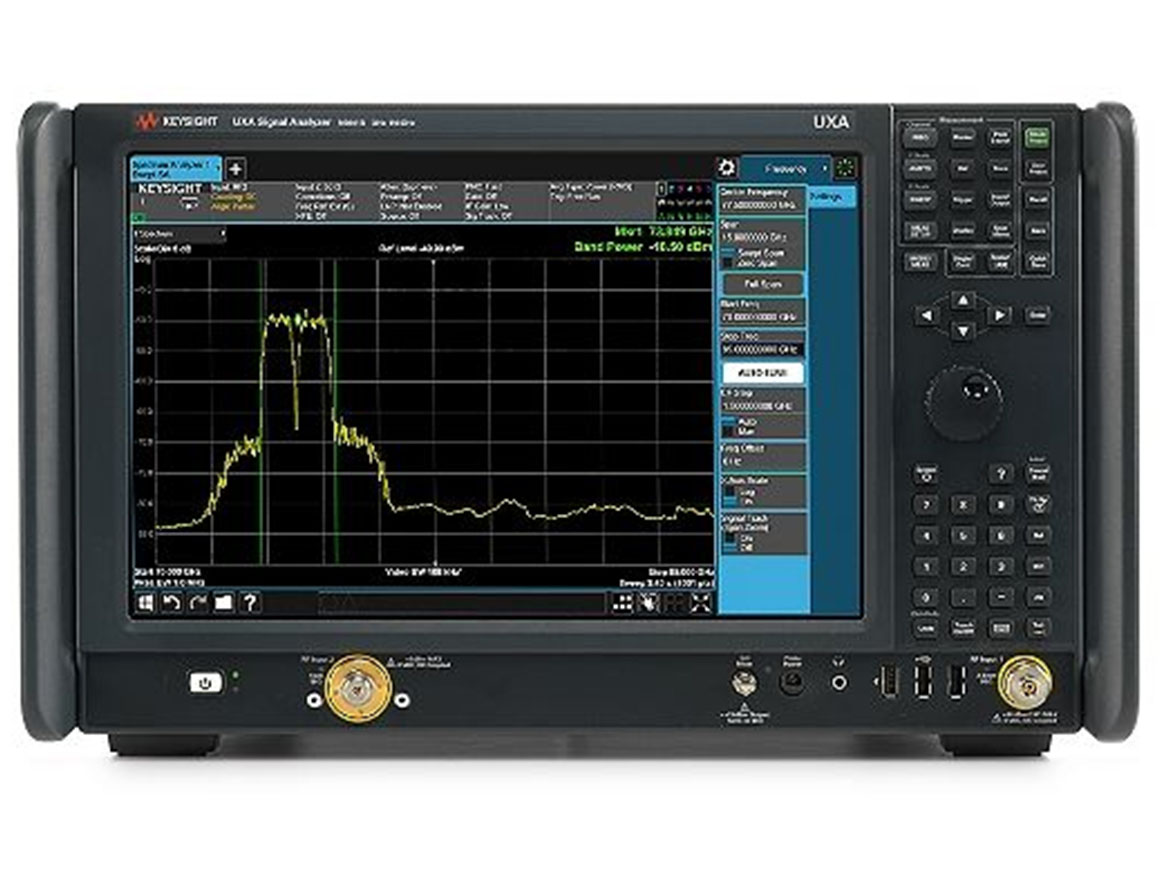Click the BW hardware key

[962, 169]
